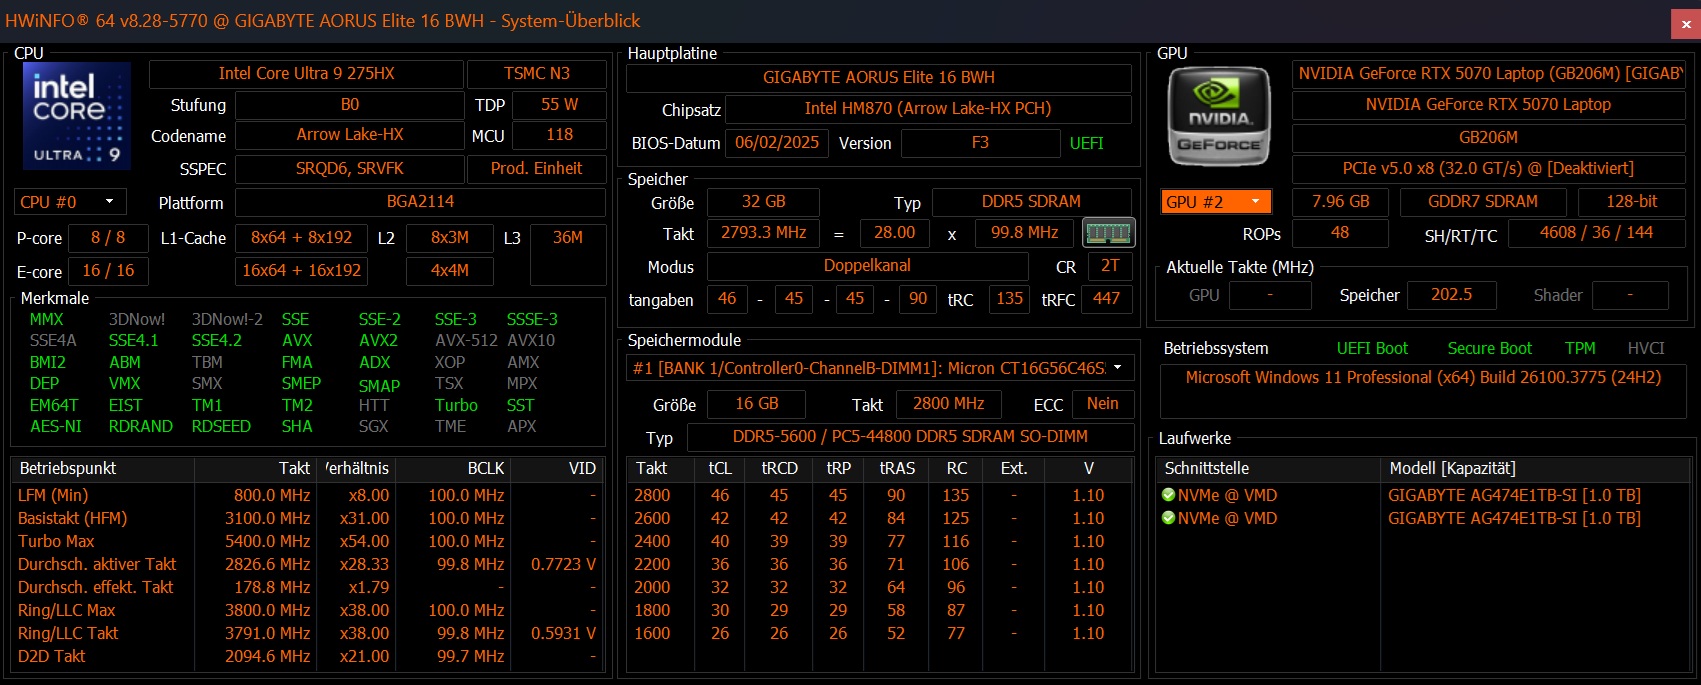Click the first NVMe drive status icon
Screen dimensions: 1701x685
[x=1168, y=495]
